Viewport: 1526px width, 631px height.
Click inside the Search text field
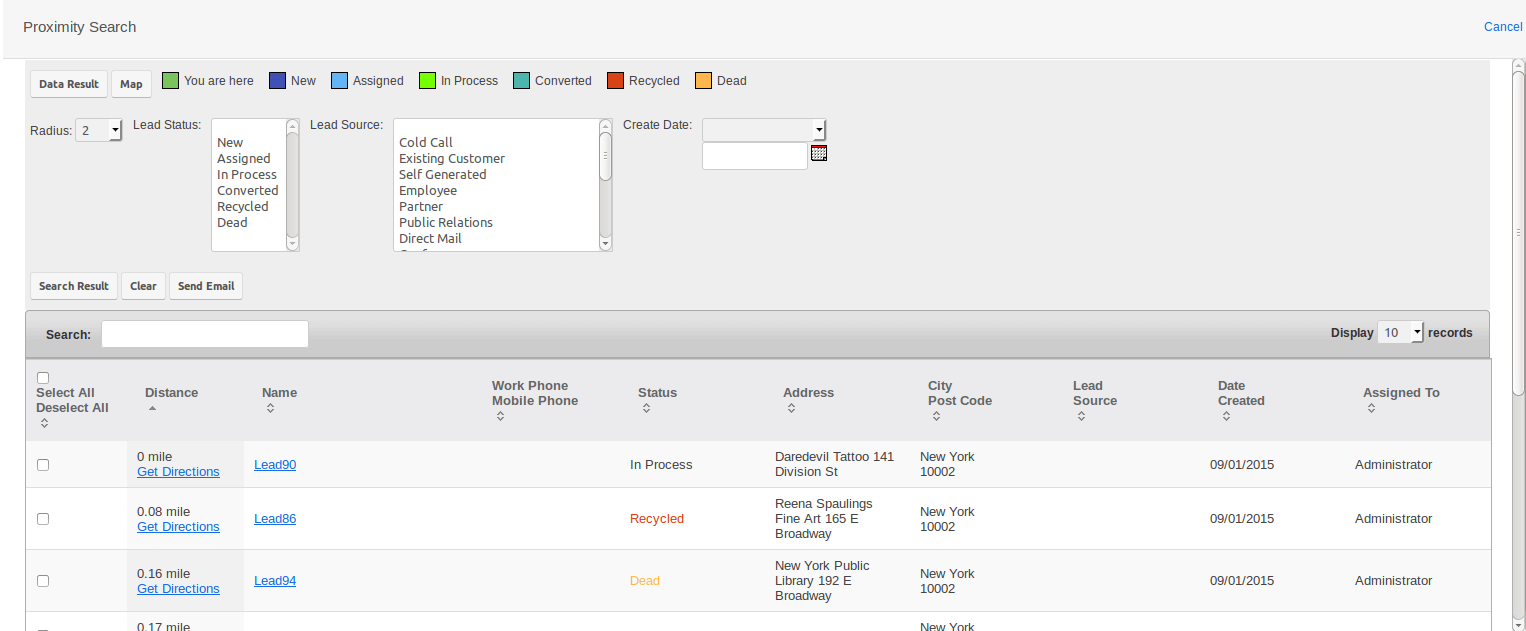(x=204, y=333)
